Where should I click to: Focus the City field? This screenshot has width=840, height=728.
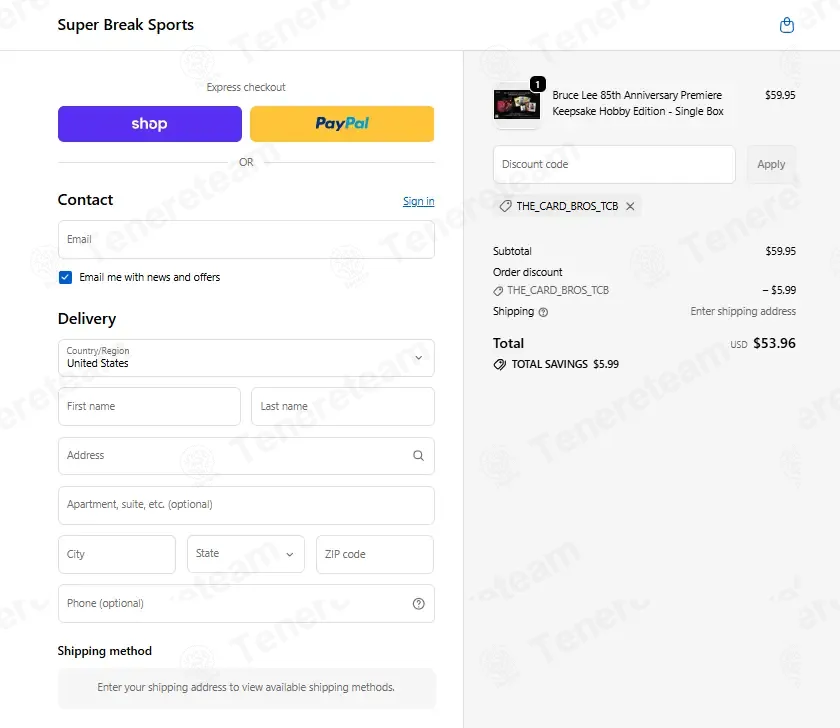point(117,554)
